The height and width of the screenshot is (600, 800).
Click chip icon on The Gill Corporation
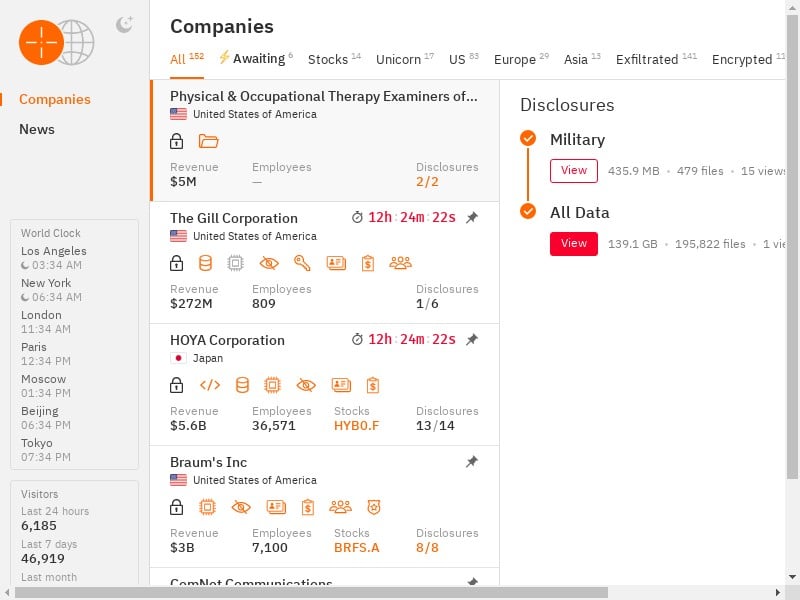(x=235, y=263)
